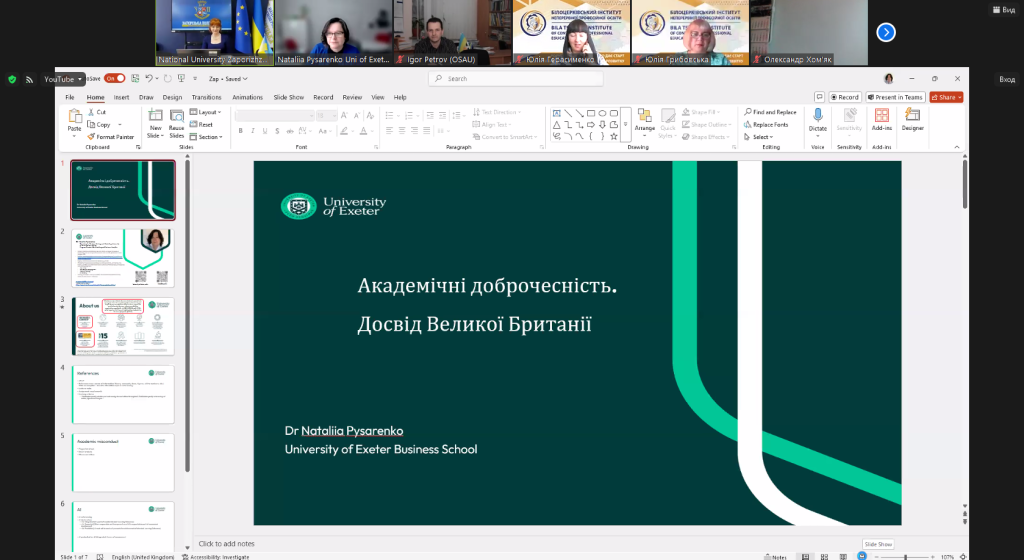Screen dimensions: 1024x560
Task: Click the red Share button
Action: 946,97
